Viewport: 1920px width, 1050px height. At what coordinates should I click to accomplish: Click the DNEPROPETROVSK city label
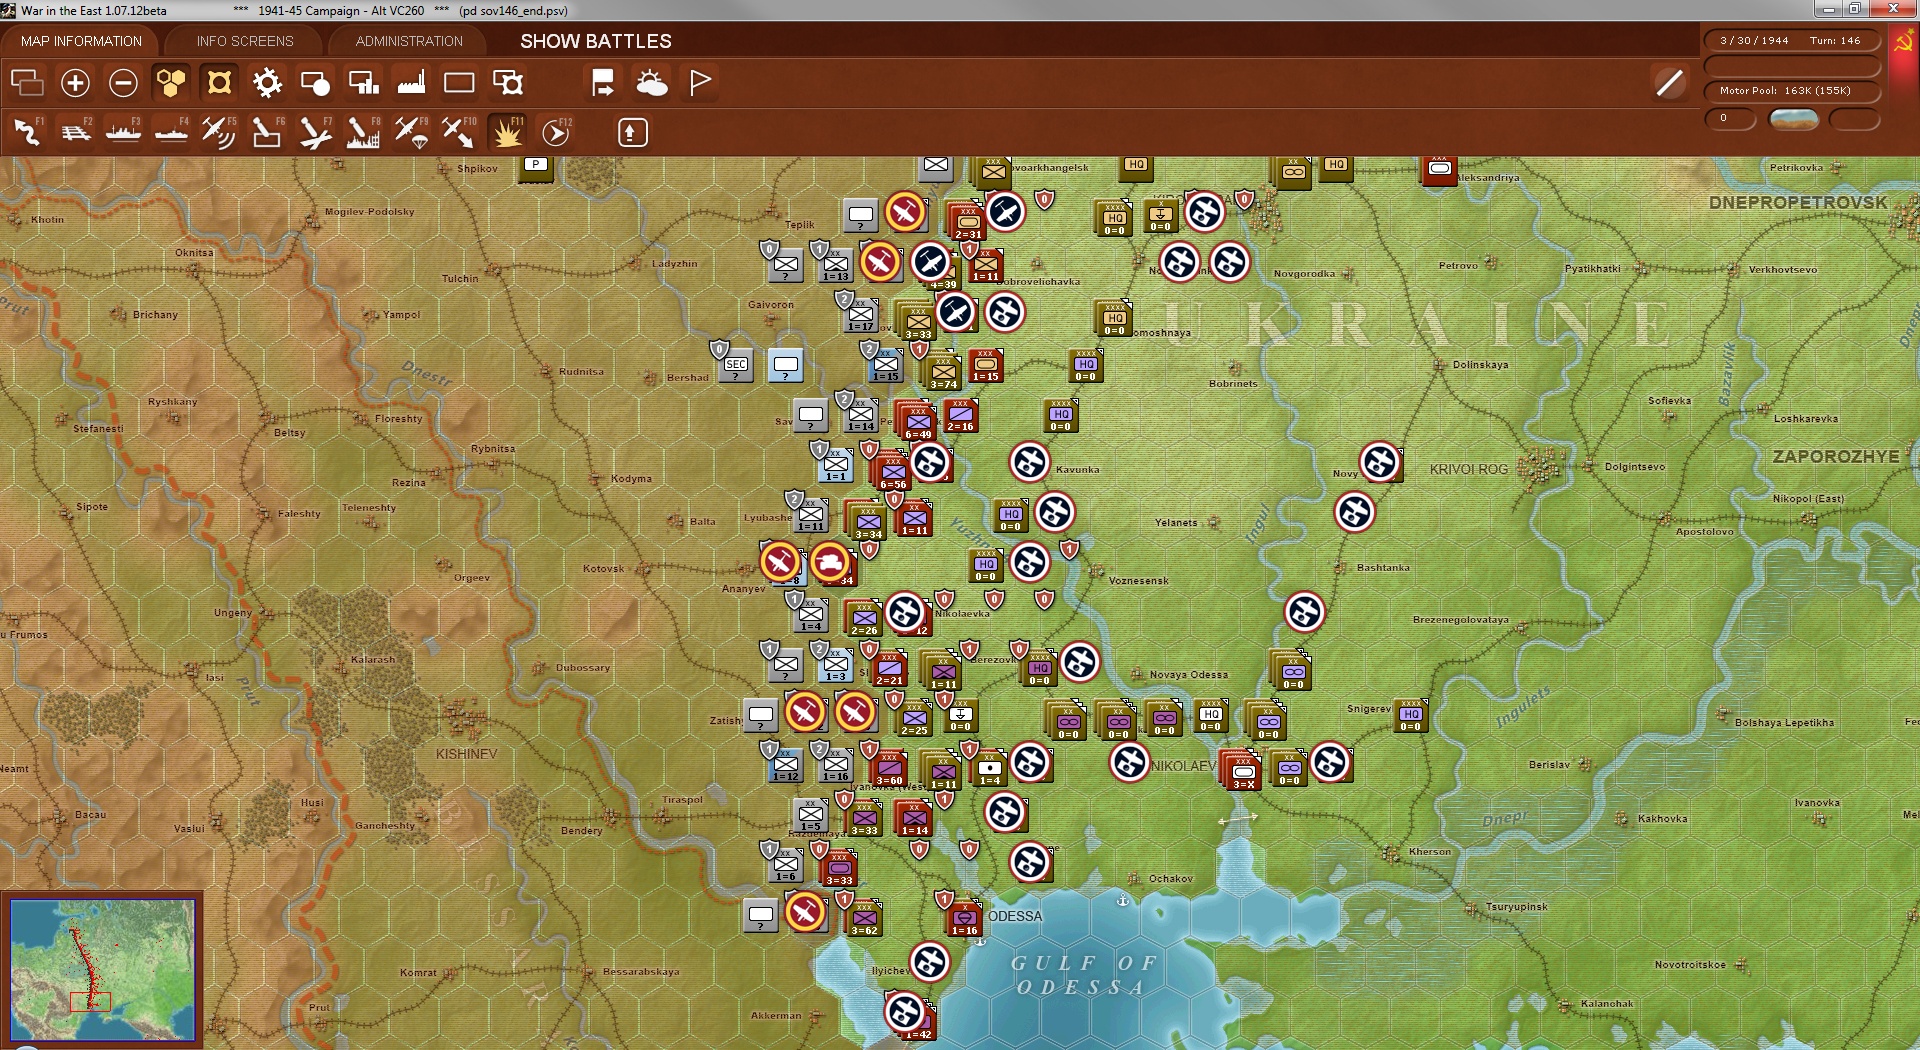(x=1798, y=203)
